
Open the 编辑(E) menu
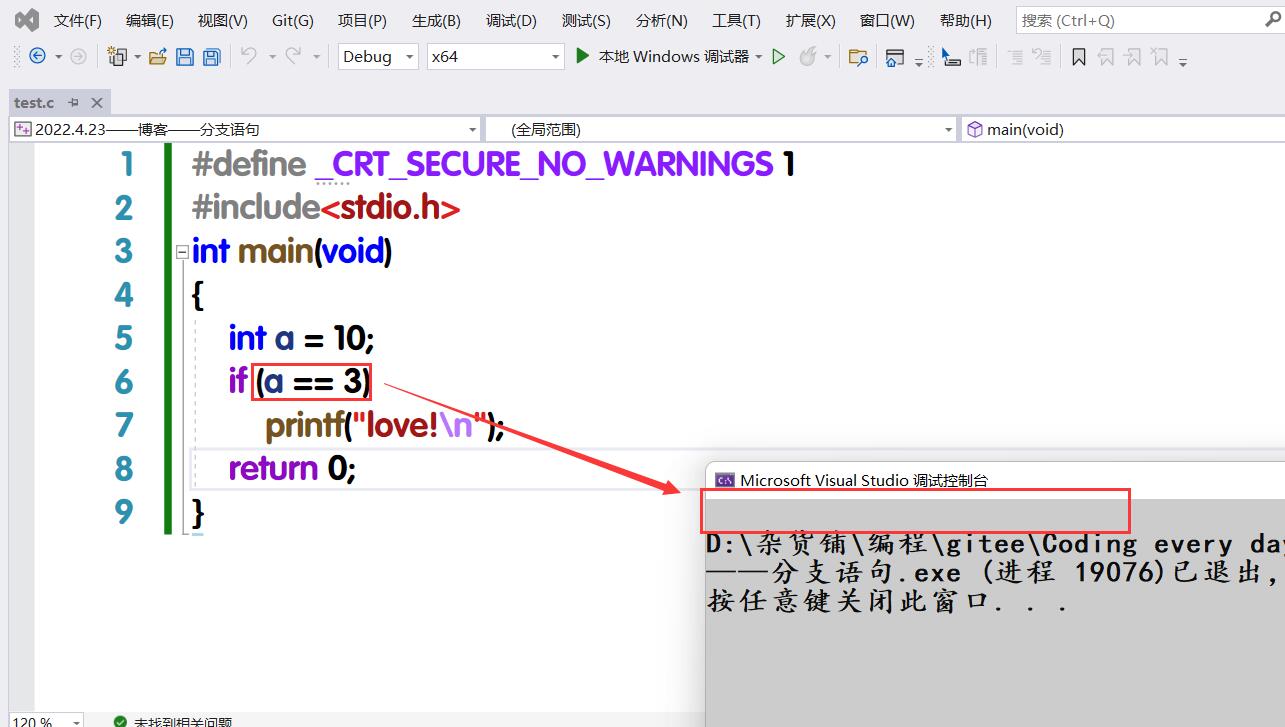coord(149,20)
